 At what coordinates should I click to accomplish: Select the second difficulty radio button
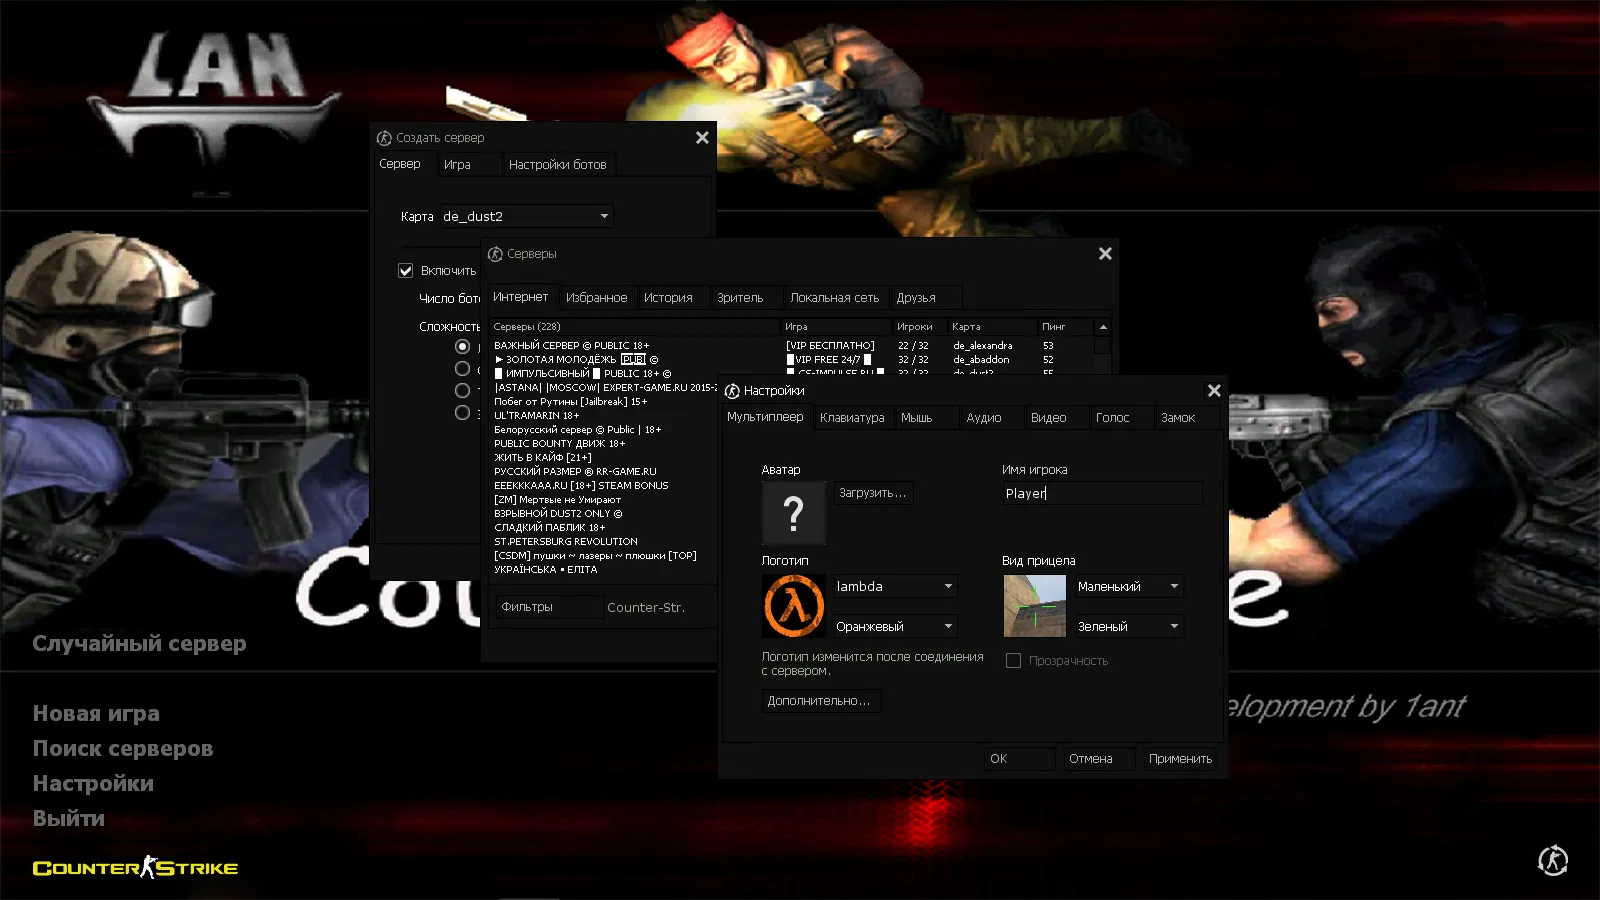[x=462, y=369]
